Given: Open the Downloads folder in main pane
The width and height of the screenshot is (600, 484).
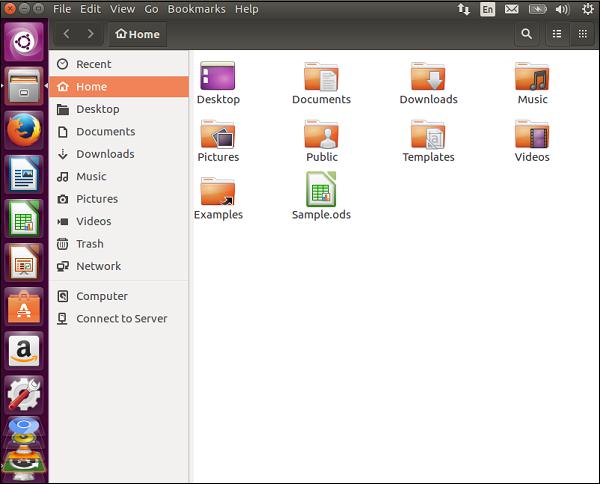Looking at the screenshot, I should (428, 78).
